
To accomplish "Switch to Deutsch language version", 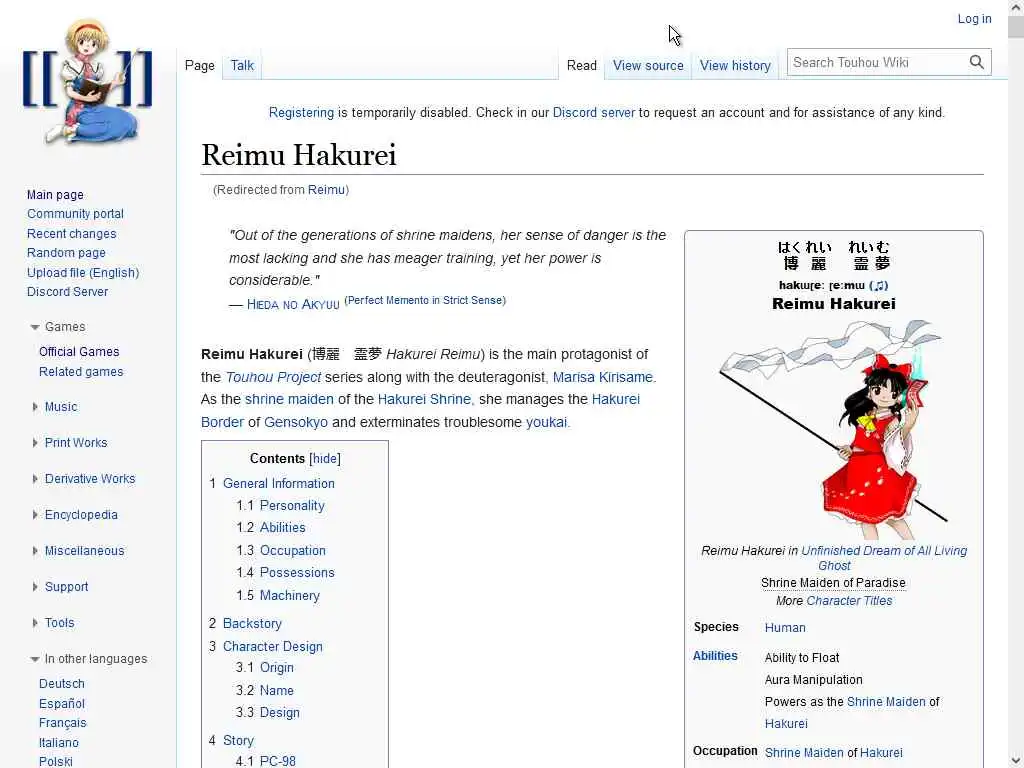I will (61, 684).
